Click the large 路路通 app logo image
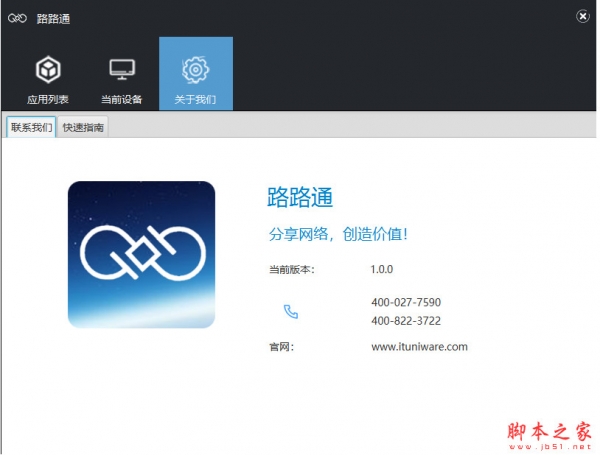This screenshot has height=455, width=600. tap(142, 254)
